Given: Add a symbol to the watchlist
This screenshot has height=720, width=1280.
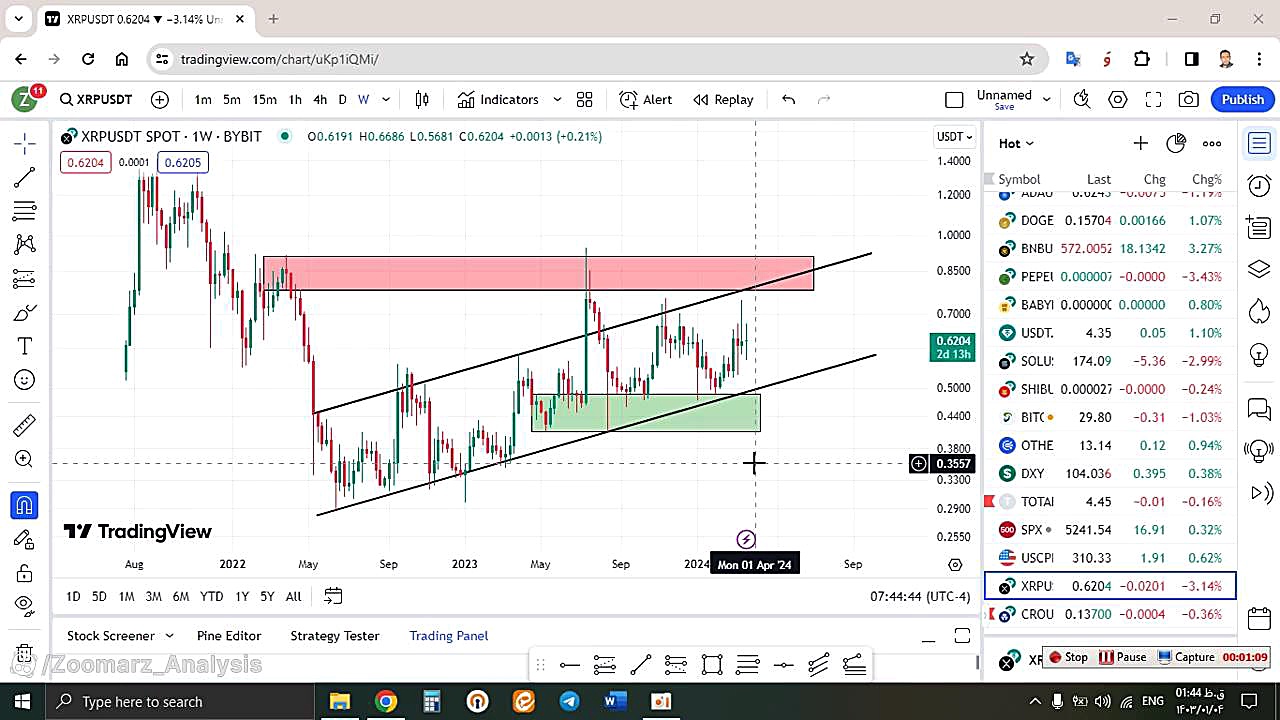Looking at the screenshot, I should click(x=1140, y=143).
